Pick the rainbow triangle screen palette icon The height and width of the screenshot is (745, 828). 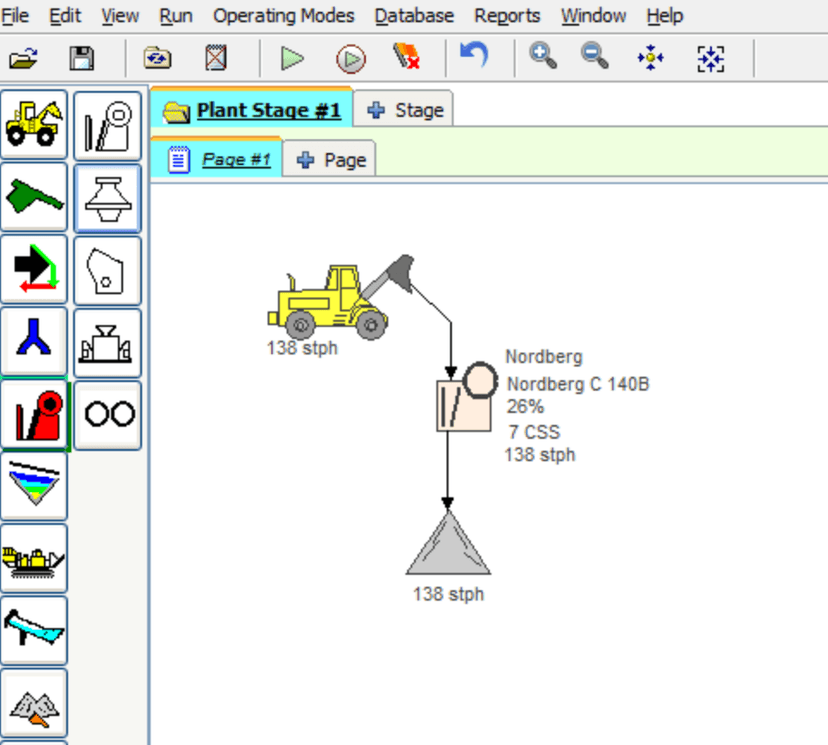point(34,486)
